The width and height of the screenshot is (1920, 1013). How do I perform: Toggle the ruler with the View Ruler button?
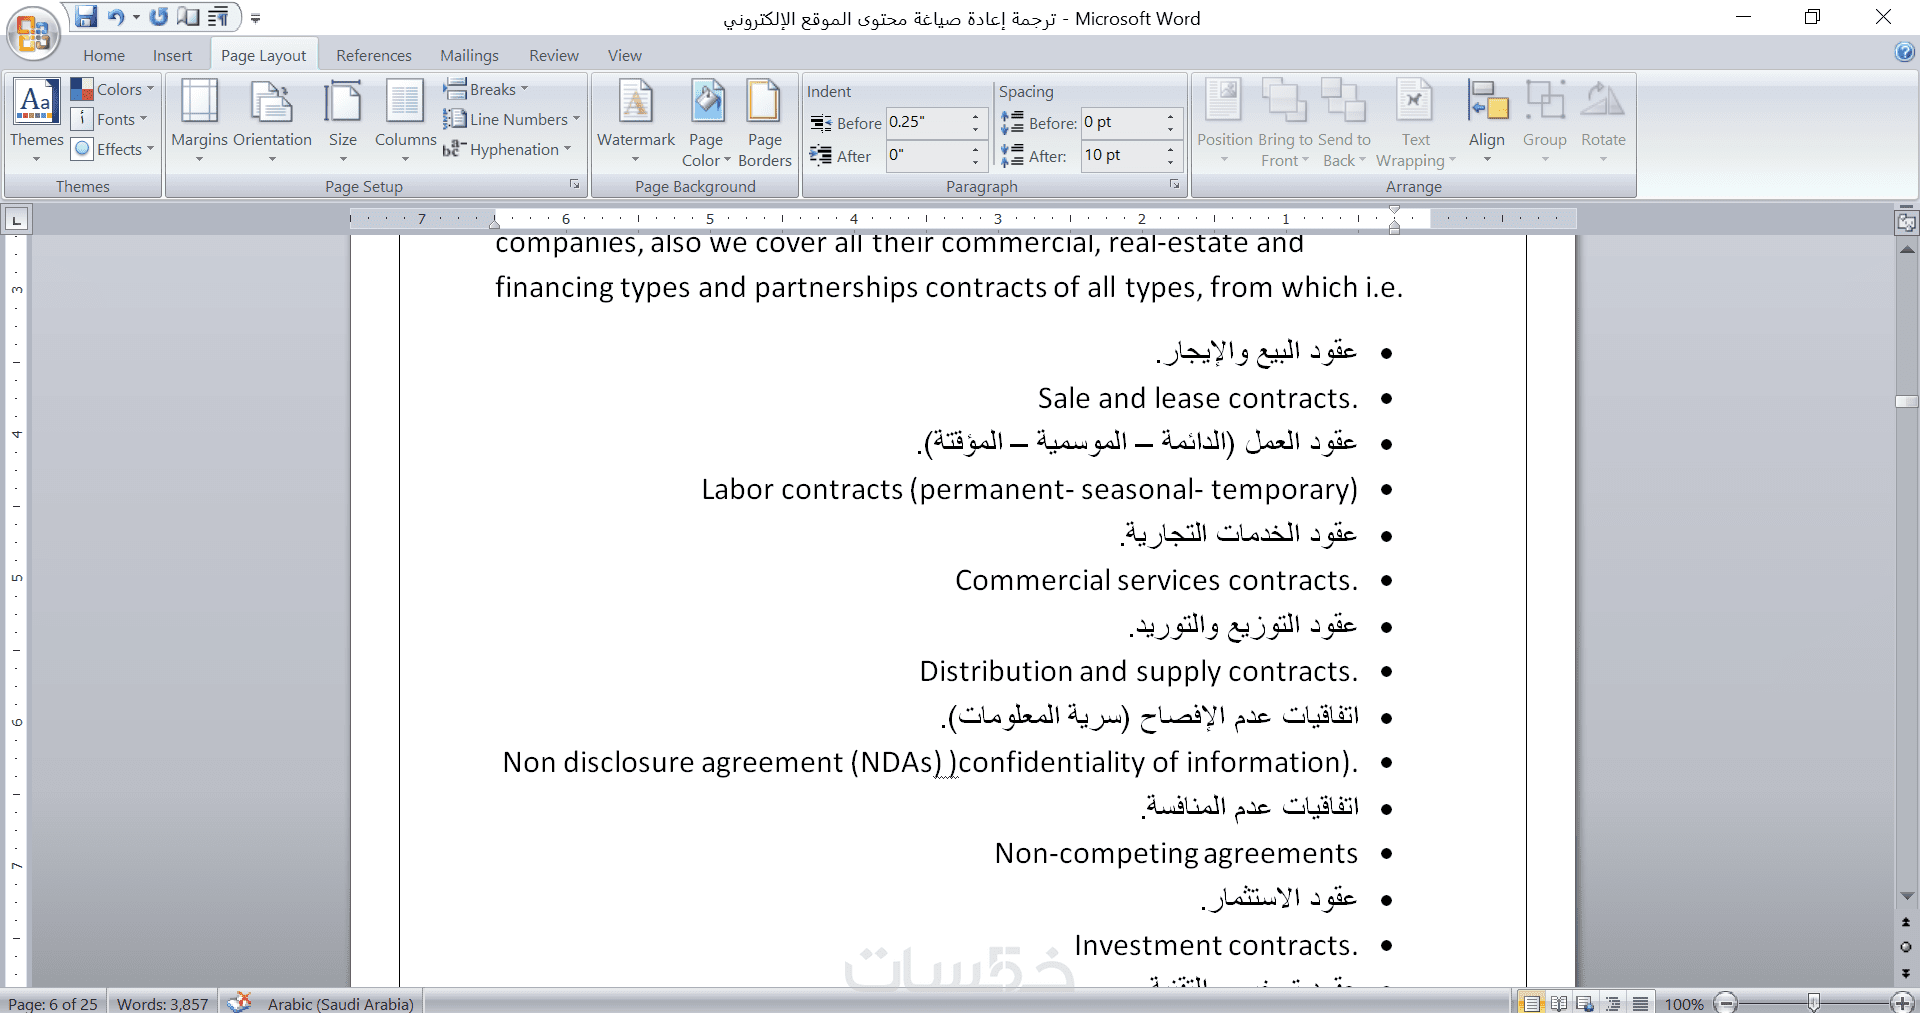[x=1906, y=222]
